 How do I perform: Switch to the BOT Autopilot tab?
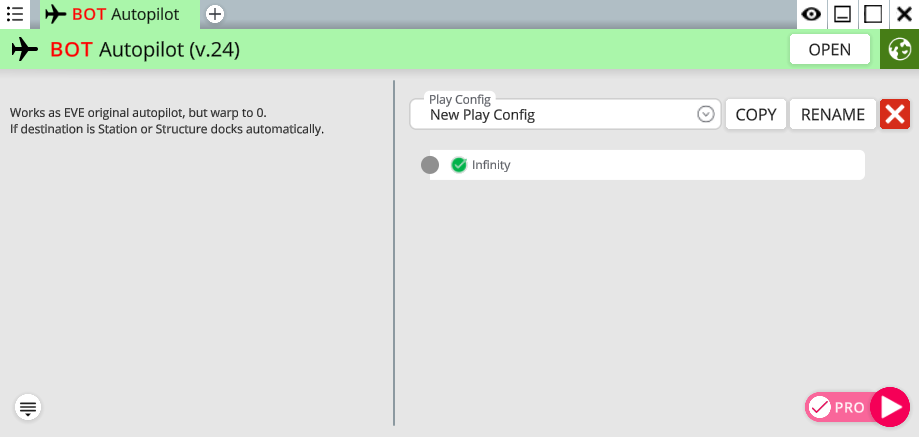(x=120, y=14)
